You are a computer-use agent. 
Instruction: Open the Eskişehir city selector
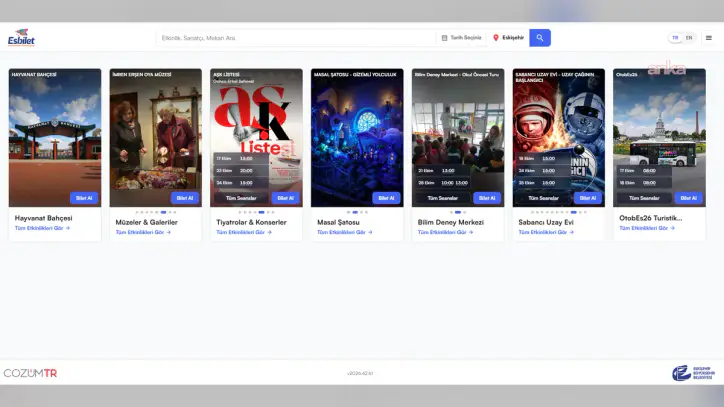pyautogui.click(x=508, y=38)
